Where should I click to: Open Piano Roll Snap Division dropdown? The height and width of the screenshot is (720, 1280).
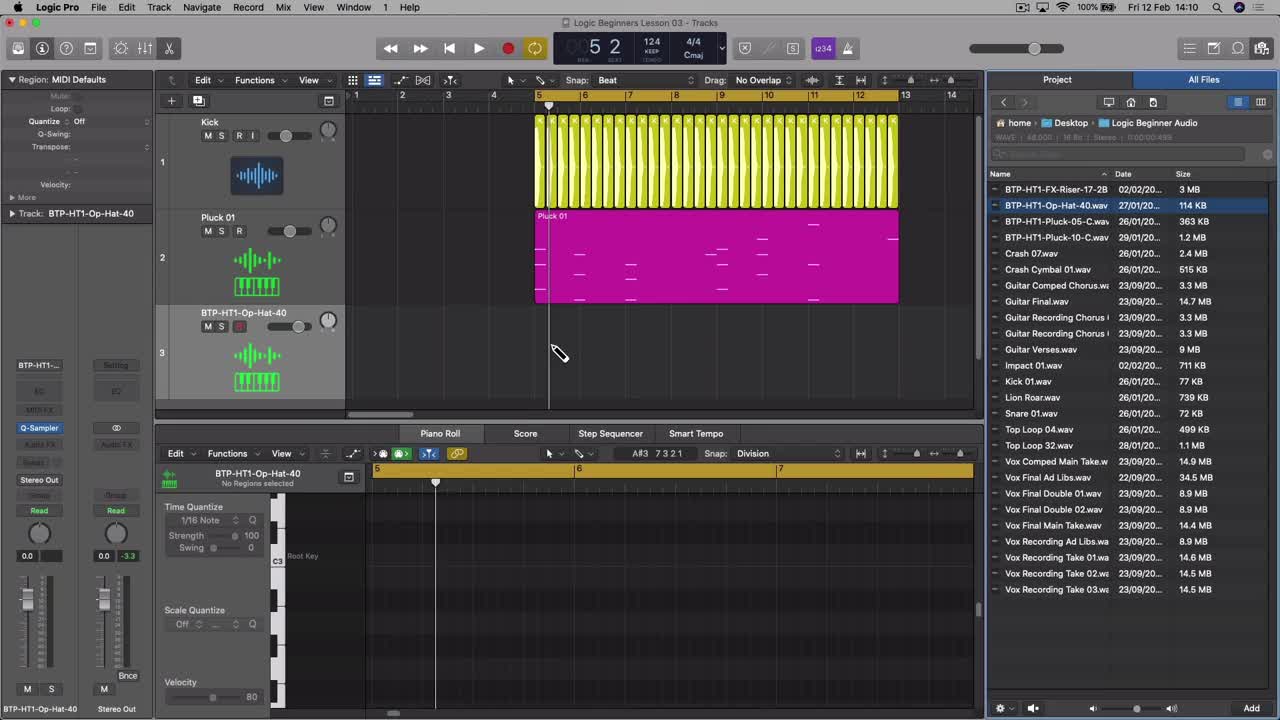(x=789, y=453)
